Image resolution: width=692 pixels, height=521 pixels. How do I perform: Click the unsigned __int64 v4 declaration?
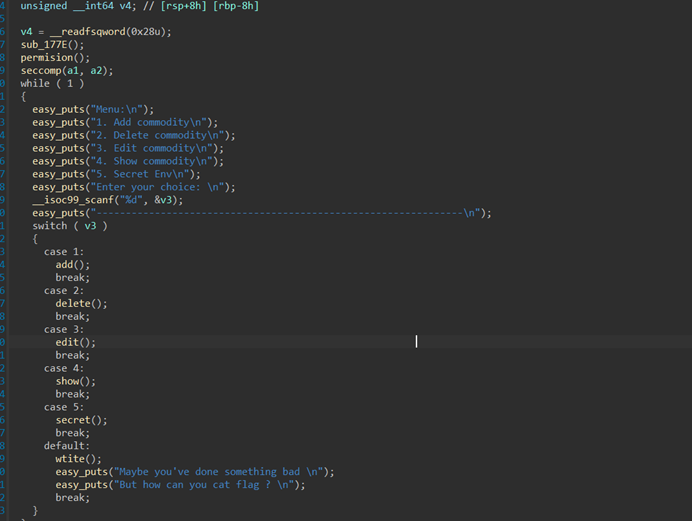point(79,6)
